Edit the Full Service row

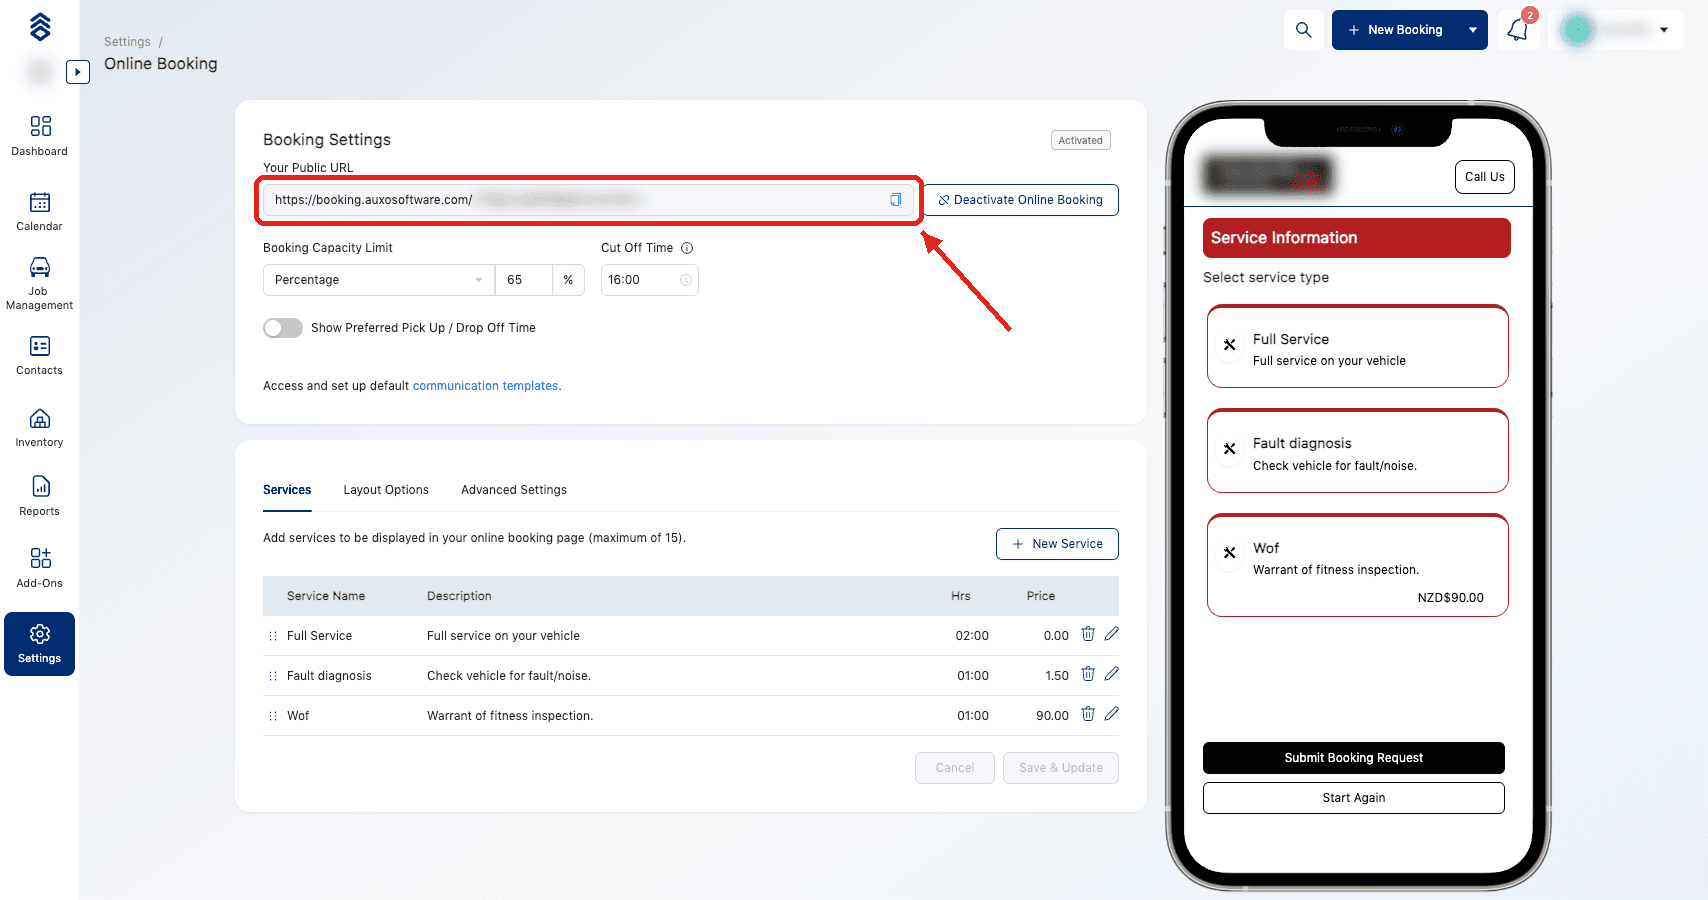coord(1112,634)
